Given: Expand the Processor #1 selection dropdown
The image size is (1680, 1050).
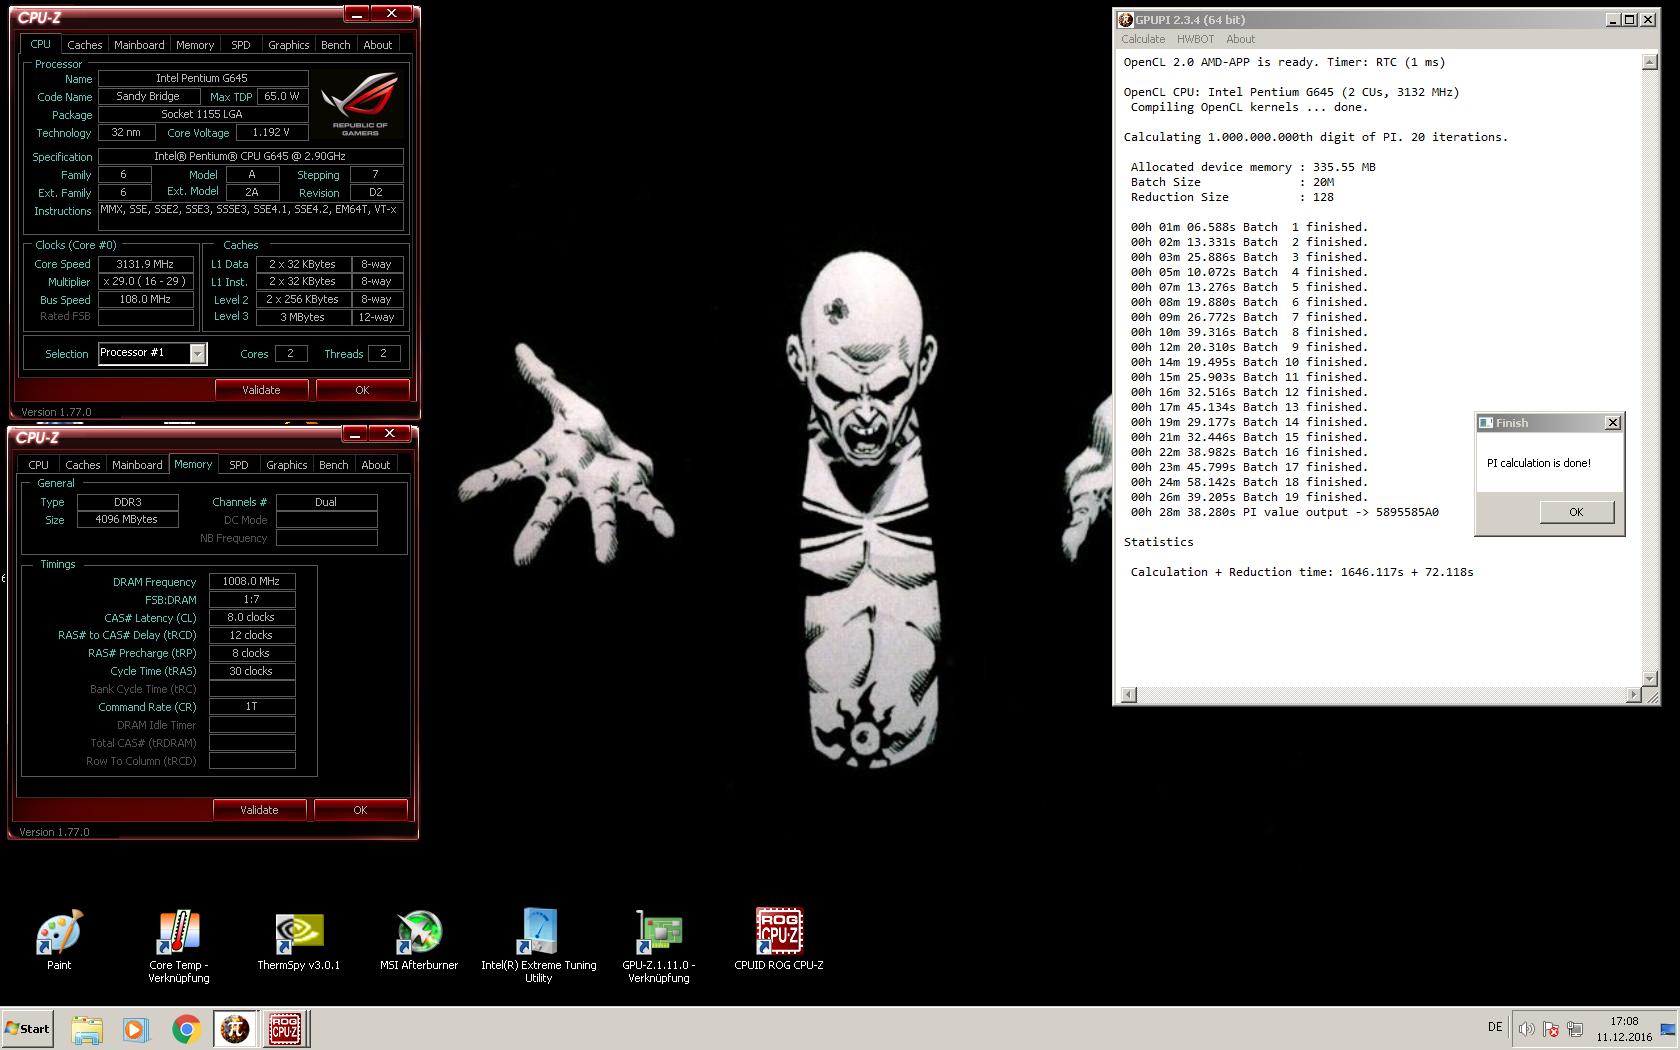Looking at the screenshot, I should coord(198,353).
